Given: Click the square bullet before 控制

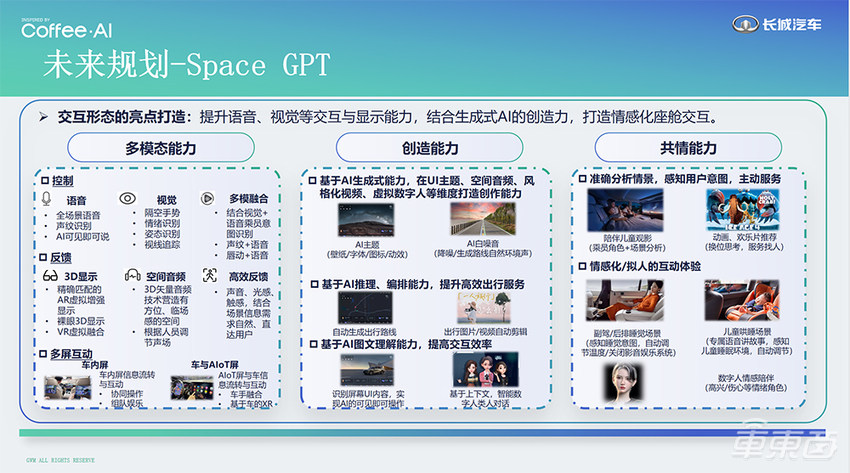Looking at the screenshot, I should (x=44, y=181).
